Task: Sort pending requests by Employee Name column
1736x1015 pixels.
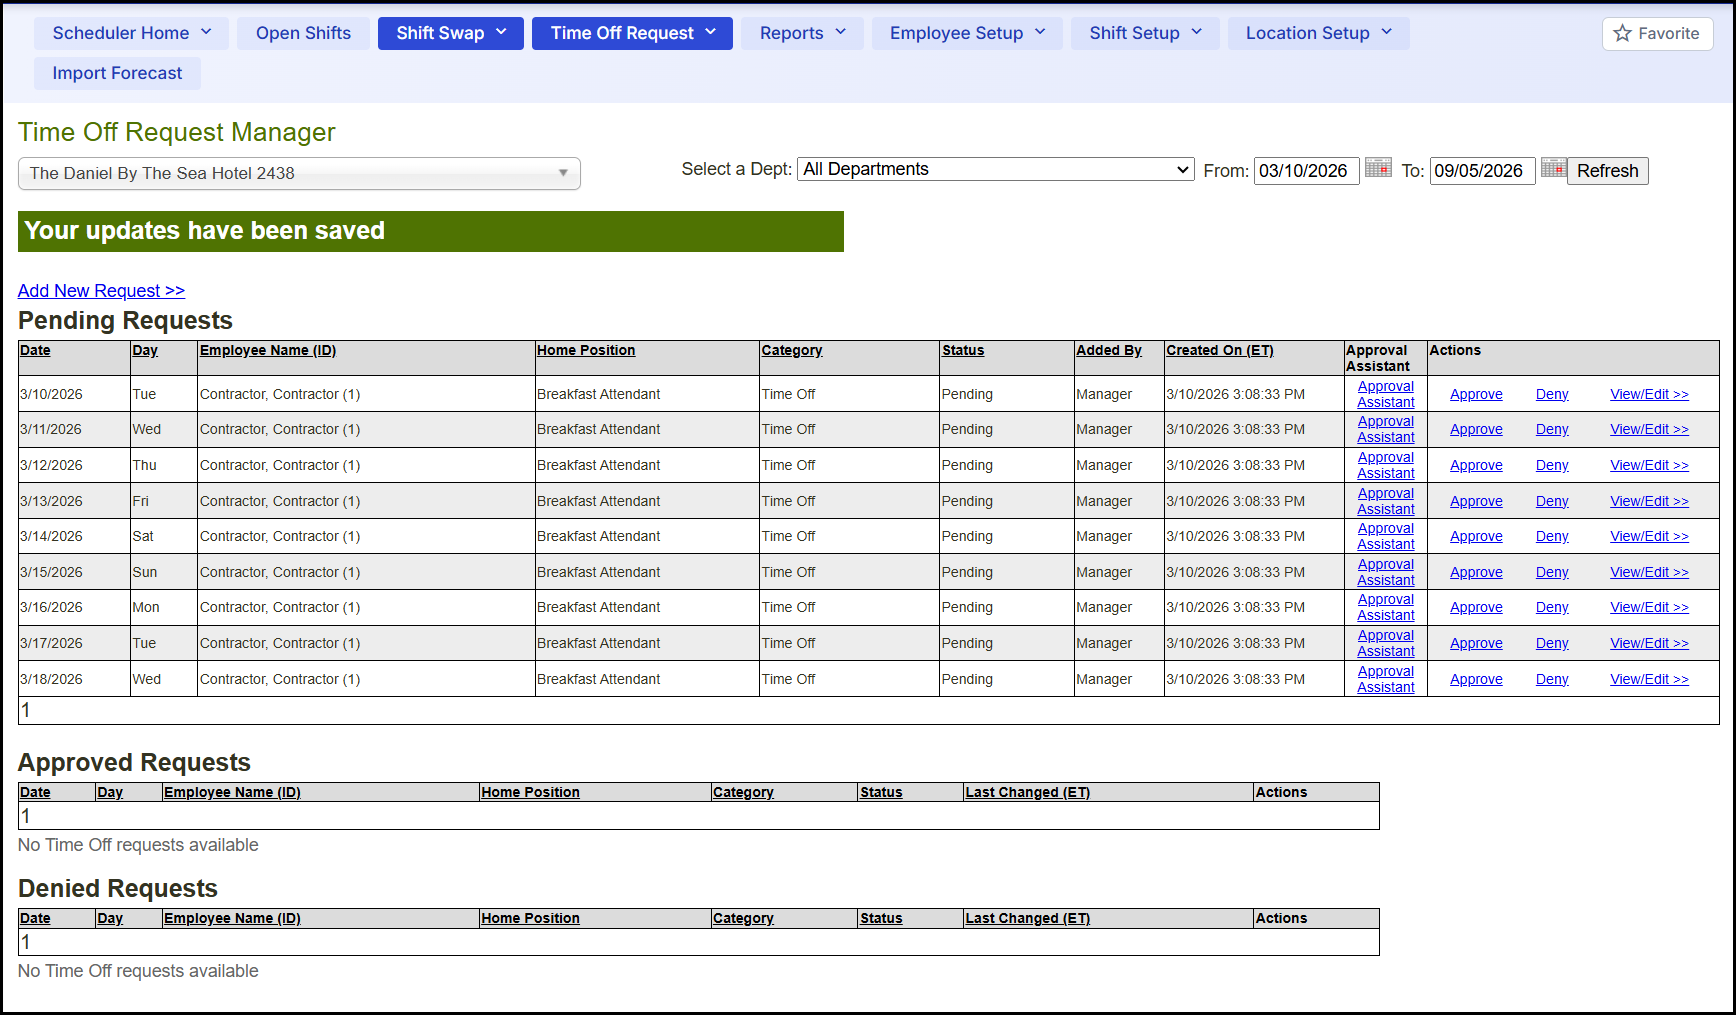Action: pos(267,351)
